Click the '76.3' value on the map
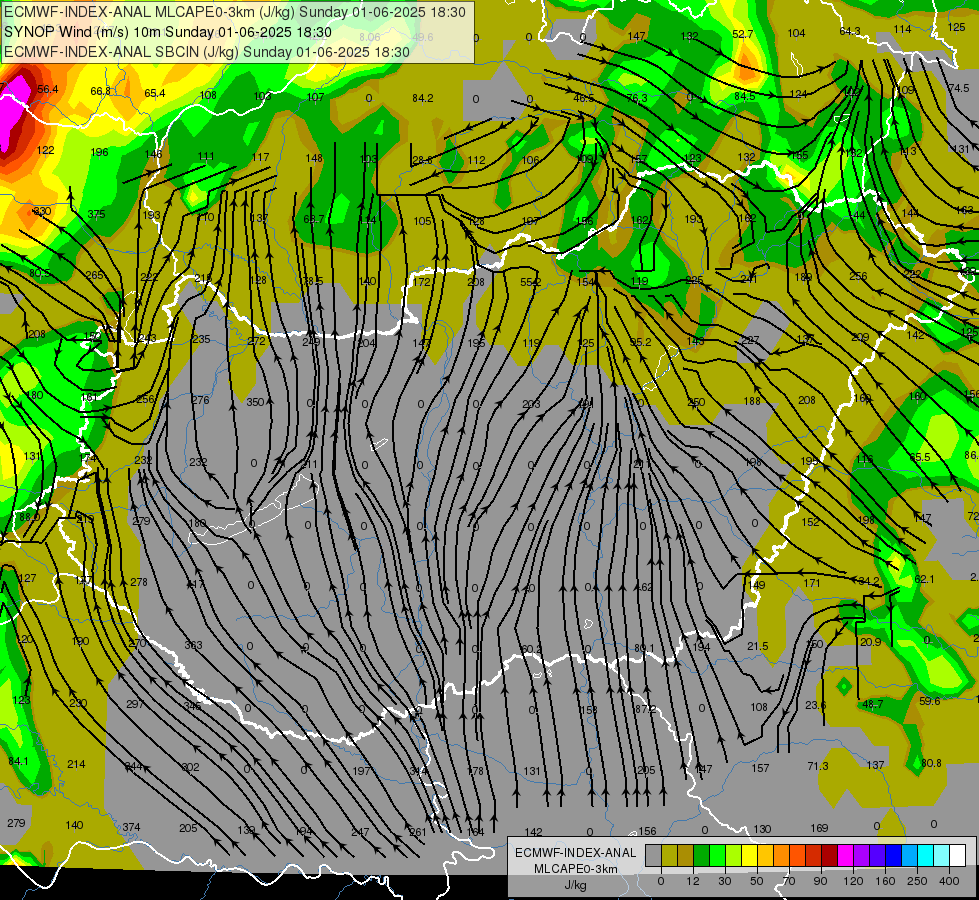979x900 pixels. tap(637, 98)
